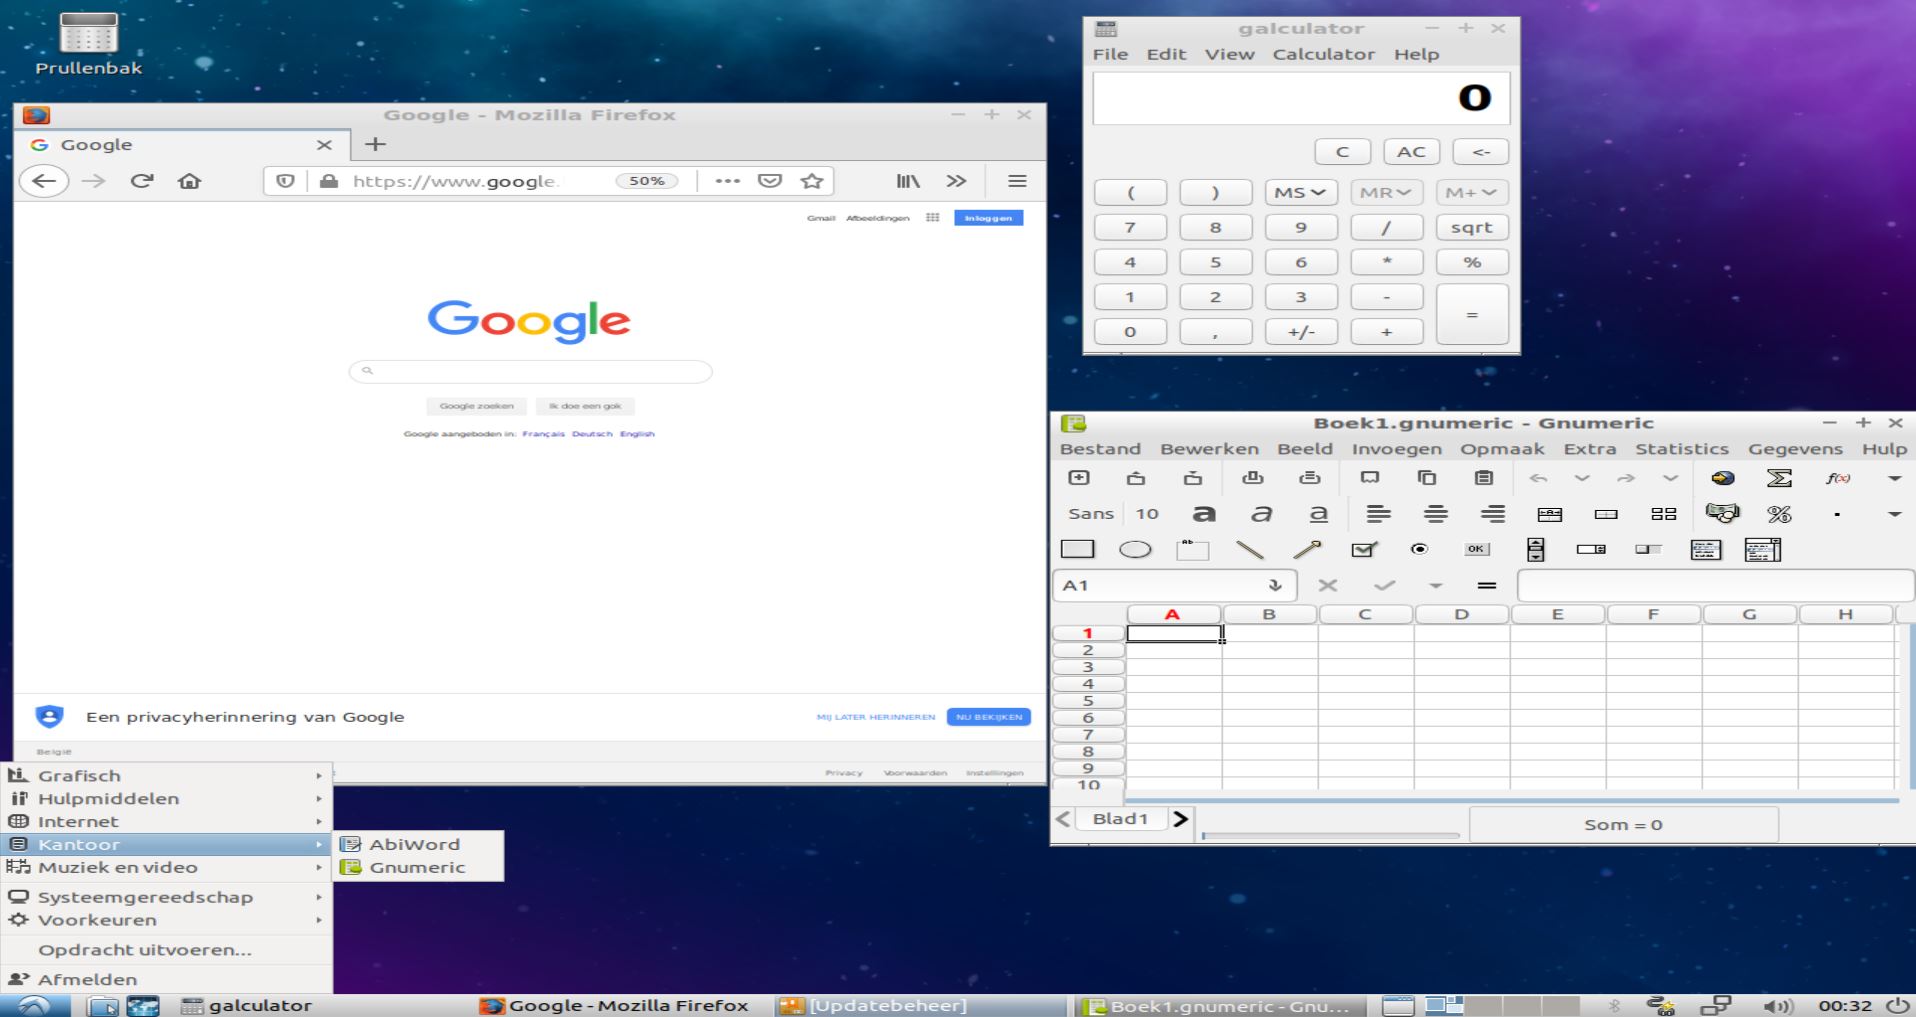Viewport: 1916px width, 1017px height.
Task: Click Gnumeric's open file icon
Action: click(x=1136, y=478)
